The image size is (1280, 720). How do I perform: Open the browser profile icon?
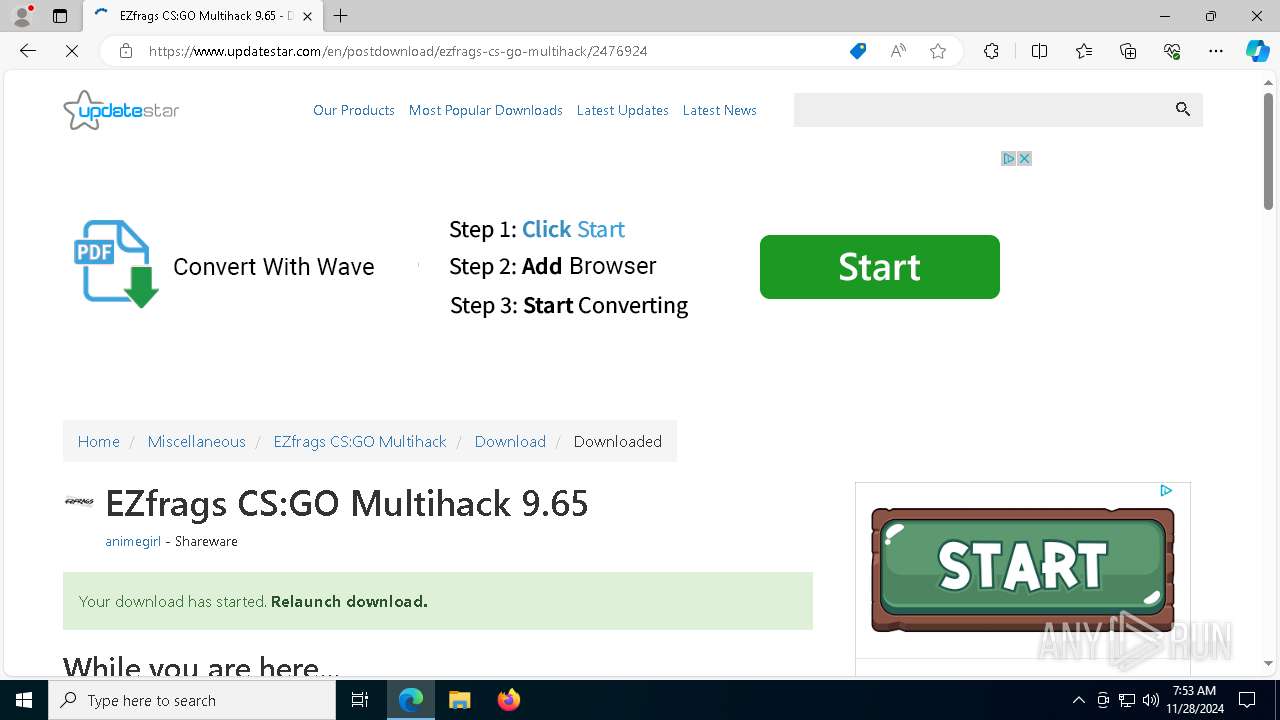coord(22,16)
